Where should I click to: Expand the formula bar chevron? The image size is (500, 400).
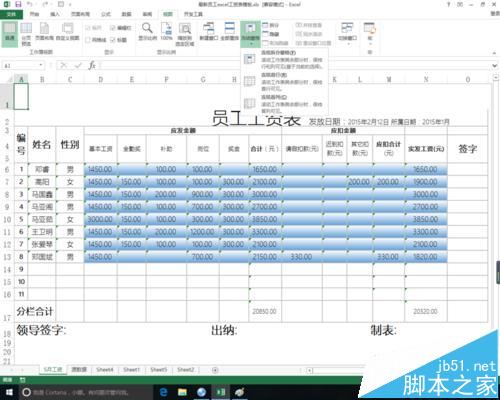click(x=495, y=66)
